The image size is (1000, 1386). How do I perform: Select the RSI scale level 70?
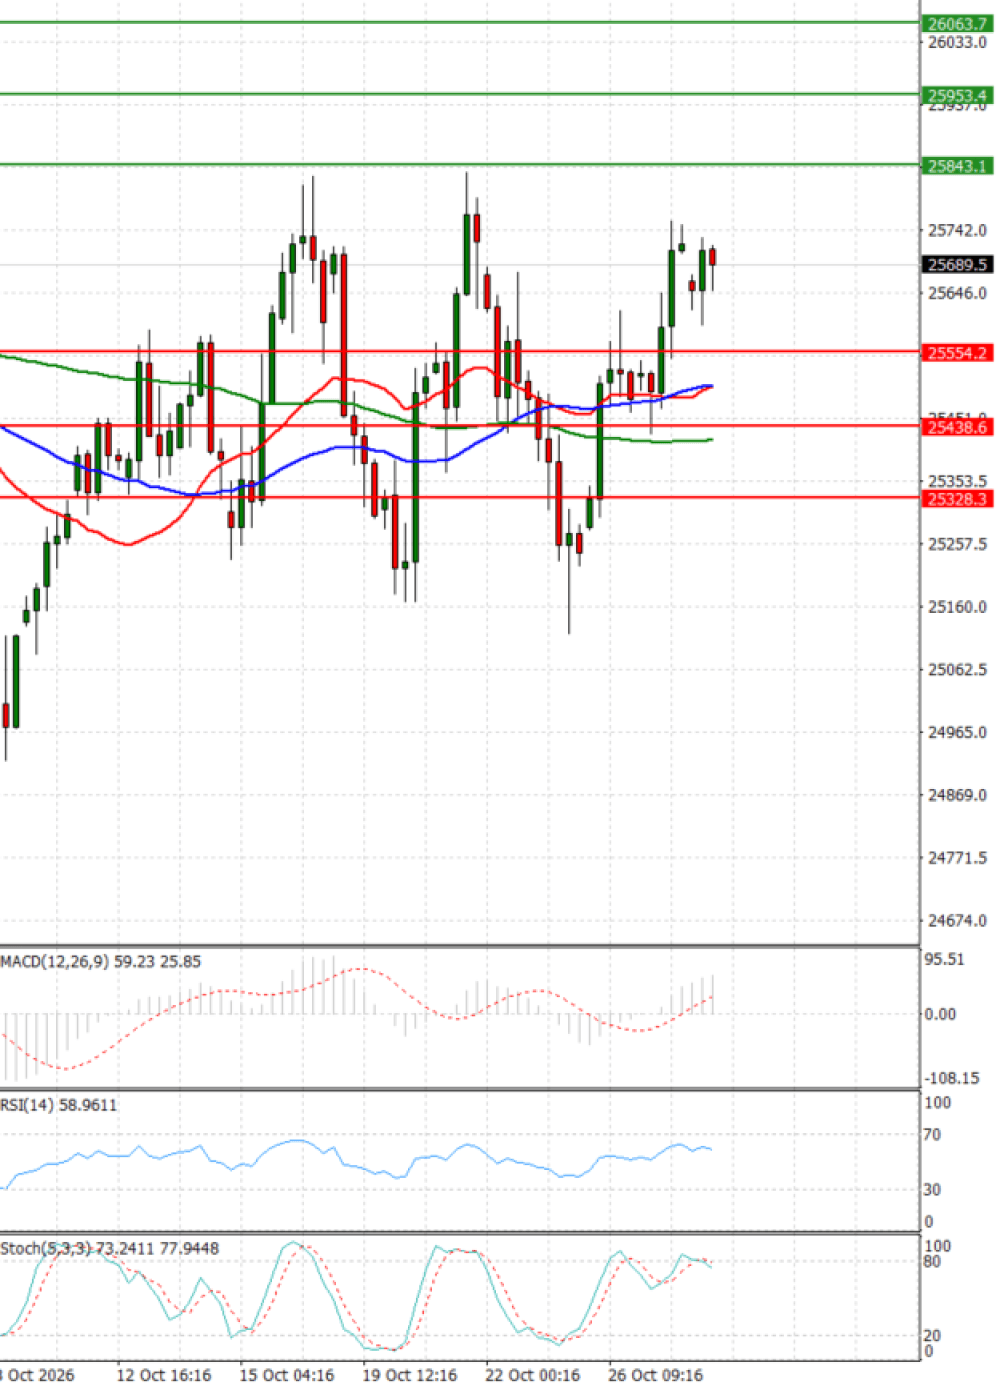[932, 1135]
